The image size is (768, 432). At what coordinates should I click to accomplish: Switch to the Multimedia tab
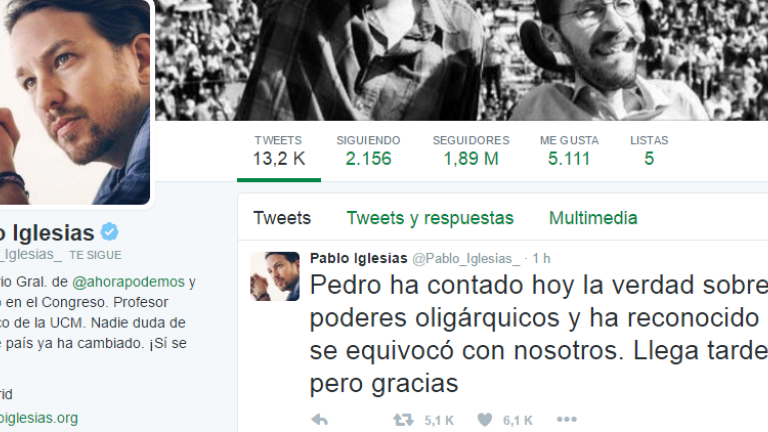pyautogui.click(x=593, y=218)
